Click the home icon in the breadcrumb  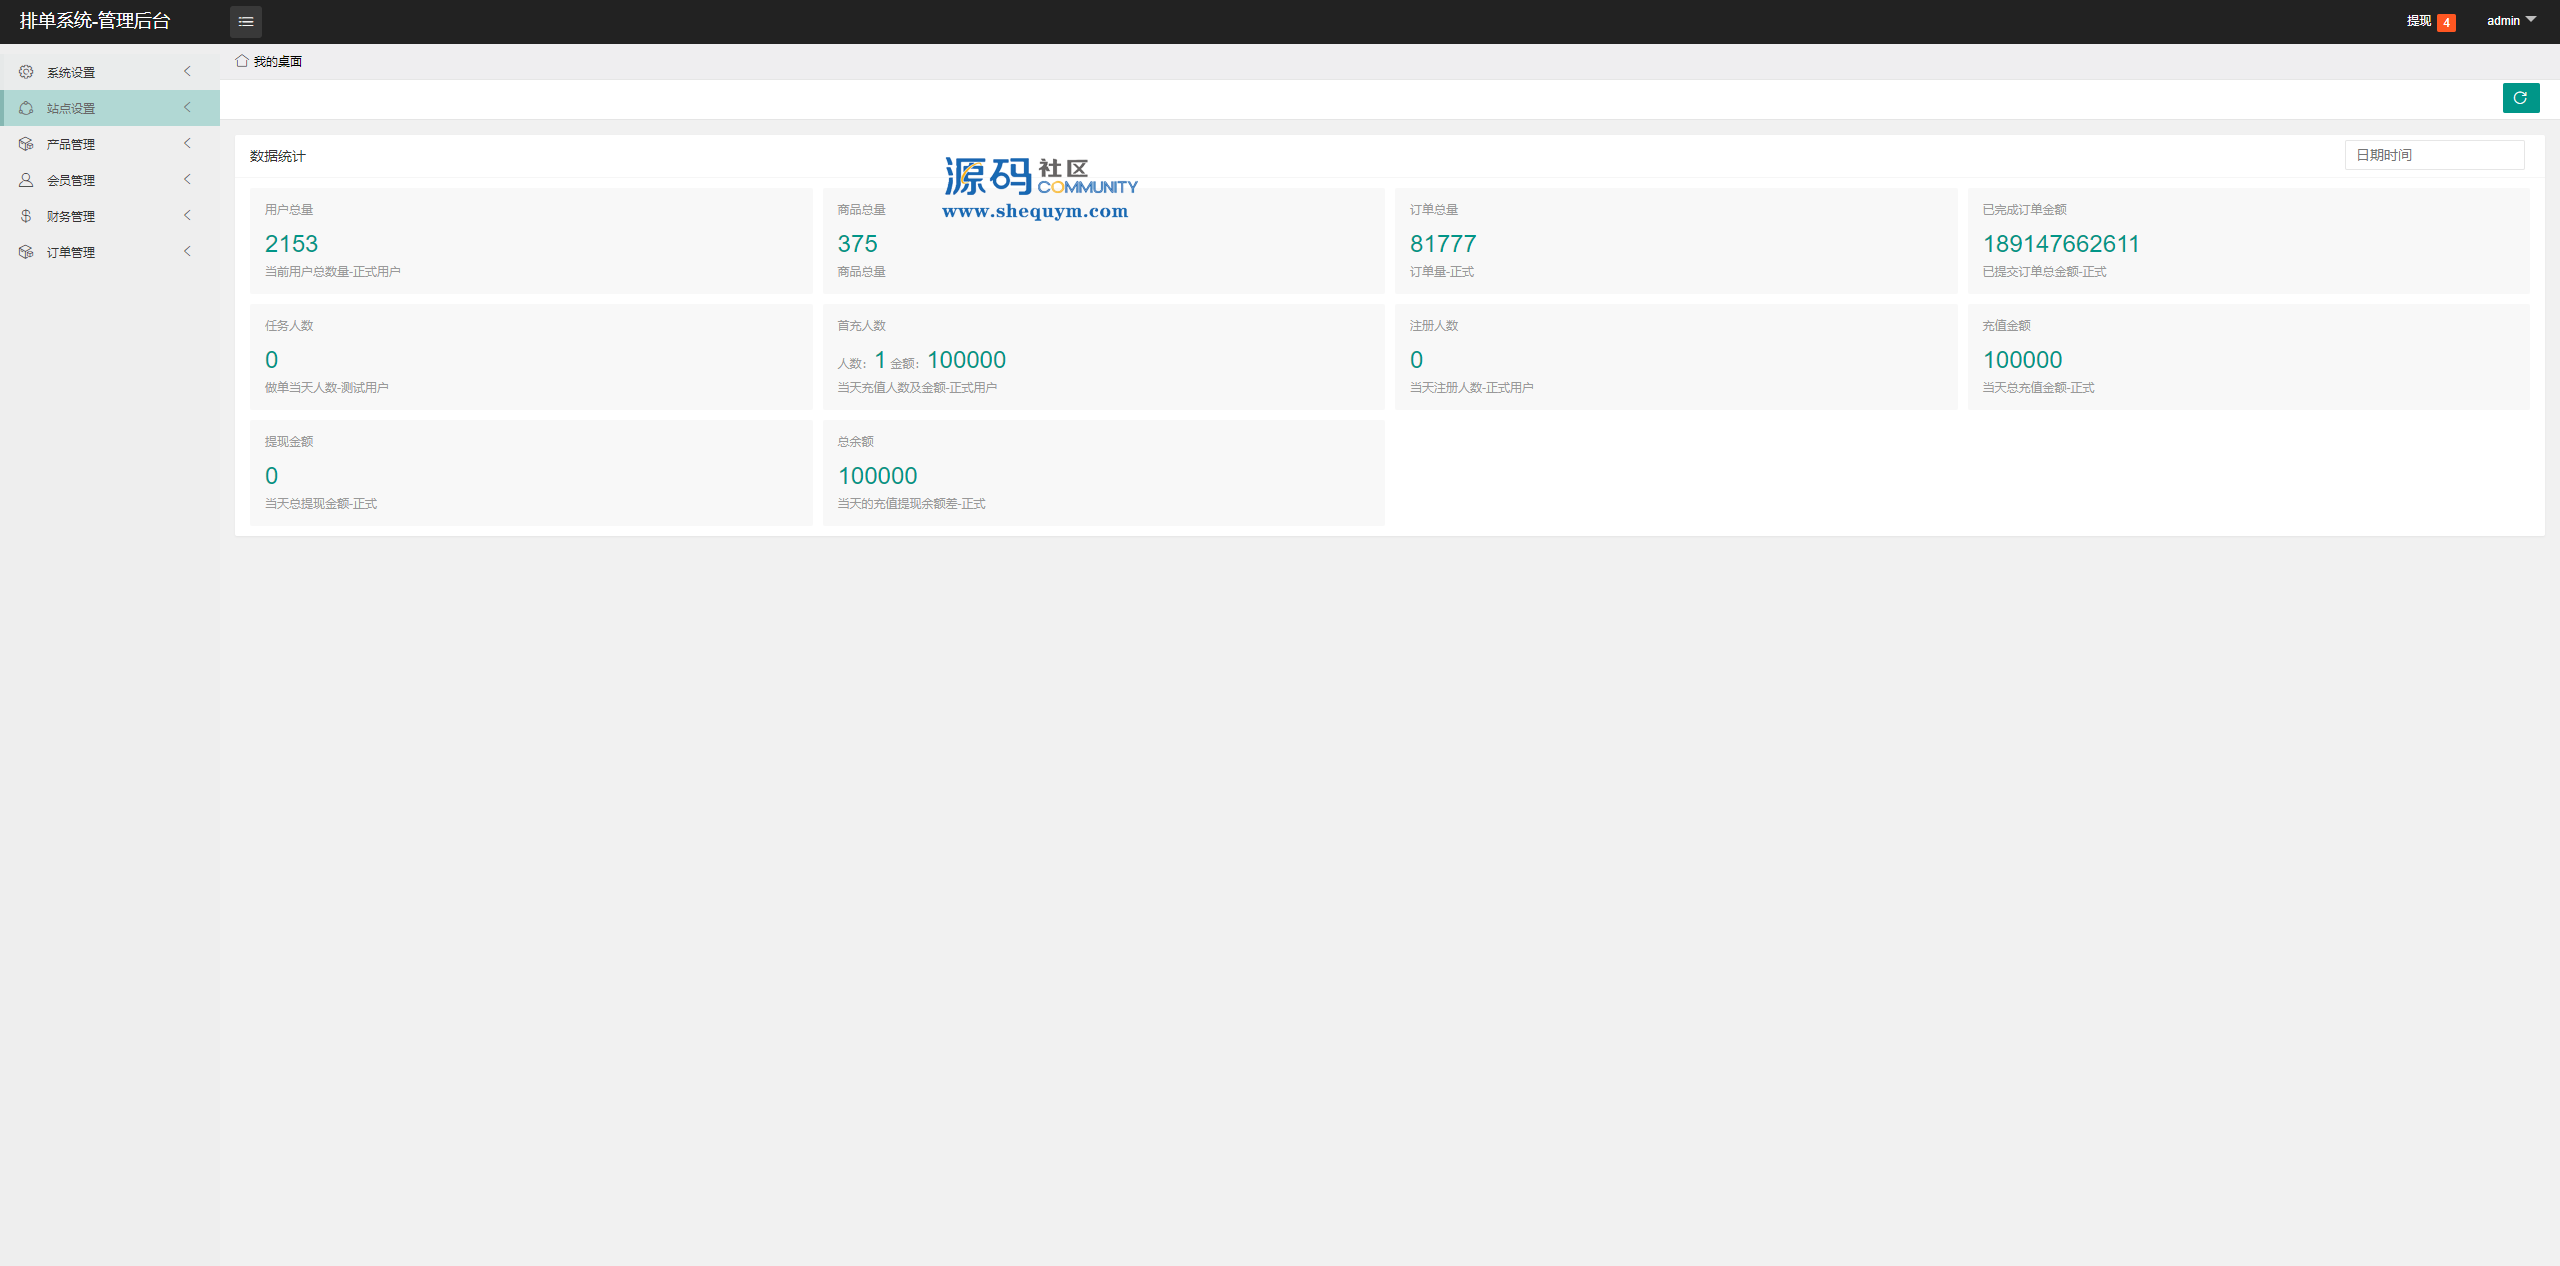(x=241, y=61)
